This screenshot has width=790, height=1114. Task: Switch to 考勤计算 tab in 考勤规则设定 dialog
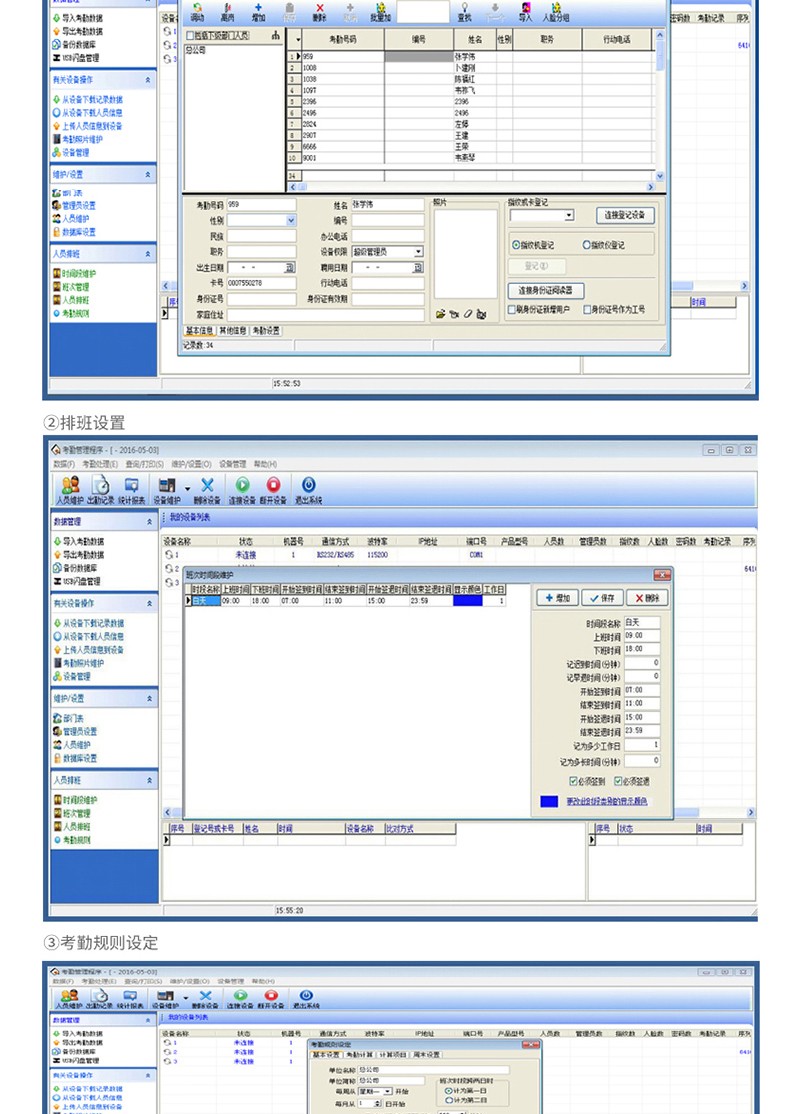click(359, 1054)
